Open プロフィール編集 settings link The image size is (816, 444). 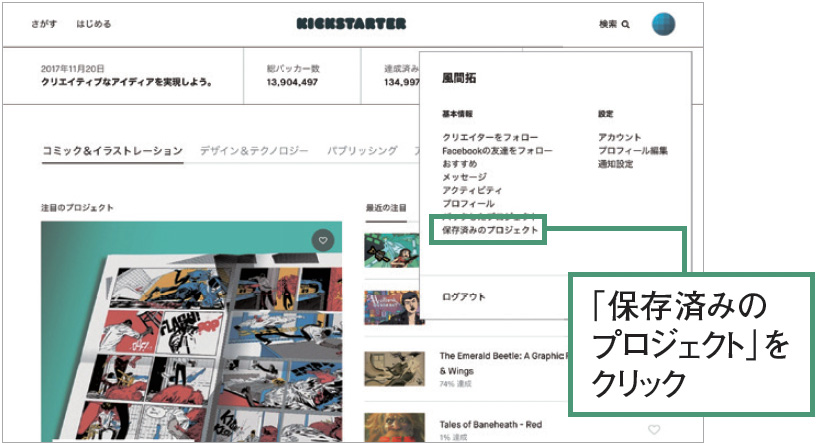[632, 151]
